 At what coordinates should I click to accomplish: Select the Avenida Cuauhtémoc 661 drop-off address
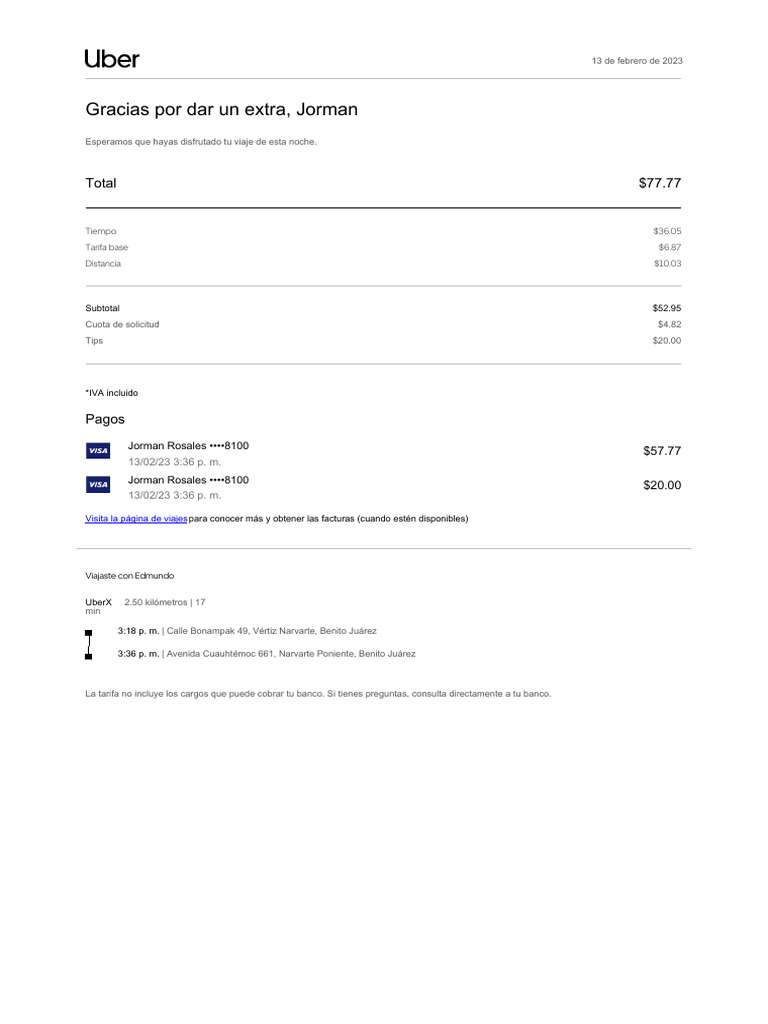click(x=290, y=654)
